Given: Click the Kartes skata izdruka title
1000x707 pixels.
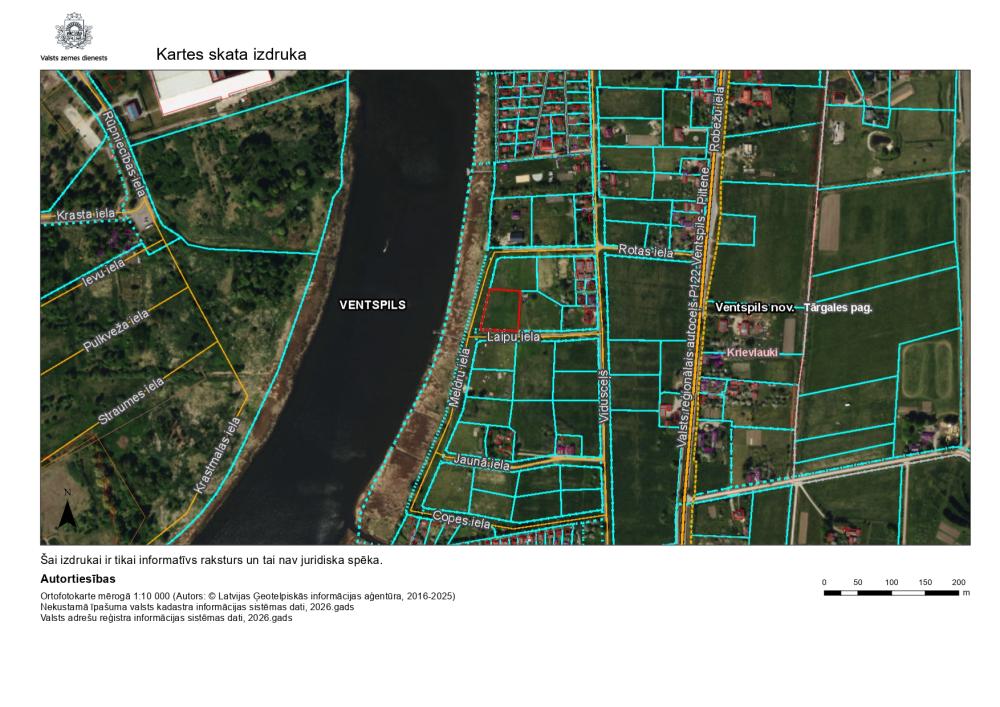Looking at the screenshot, I should pos(231,54).
